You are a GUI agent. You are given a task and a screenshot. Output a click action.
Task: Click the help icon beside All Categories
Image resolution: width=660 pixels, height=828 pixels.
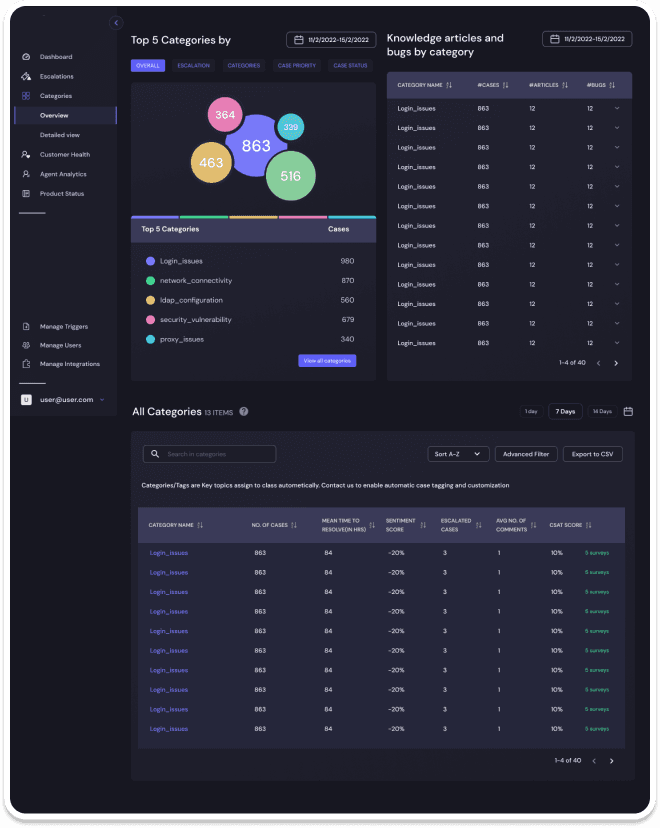coord(243,411)
